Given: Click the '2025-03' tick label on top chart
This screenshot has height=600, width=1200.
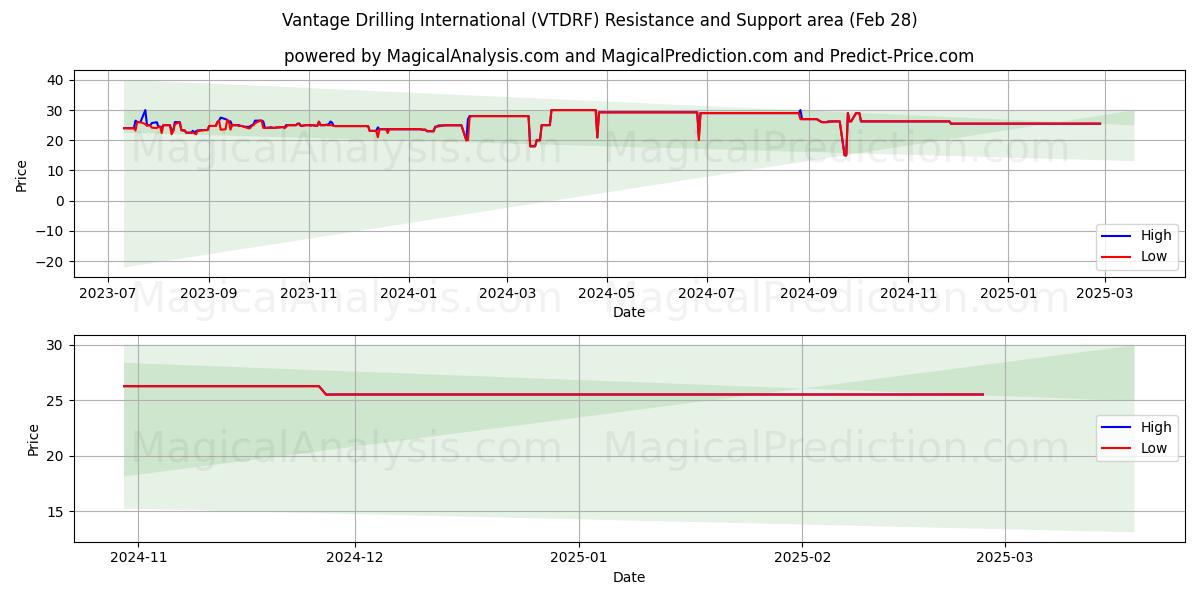Looking at the screenshot, I should [1104, 294].
